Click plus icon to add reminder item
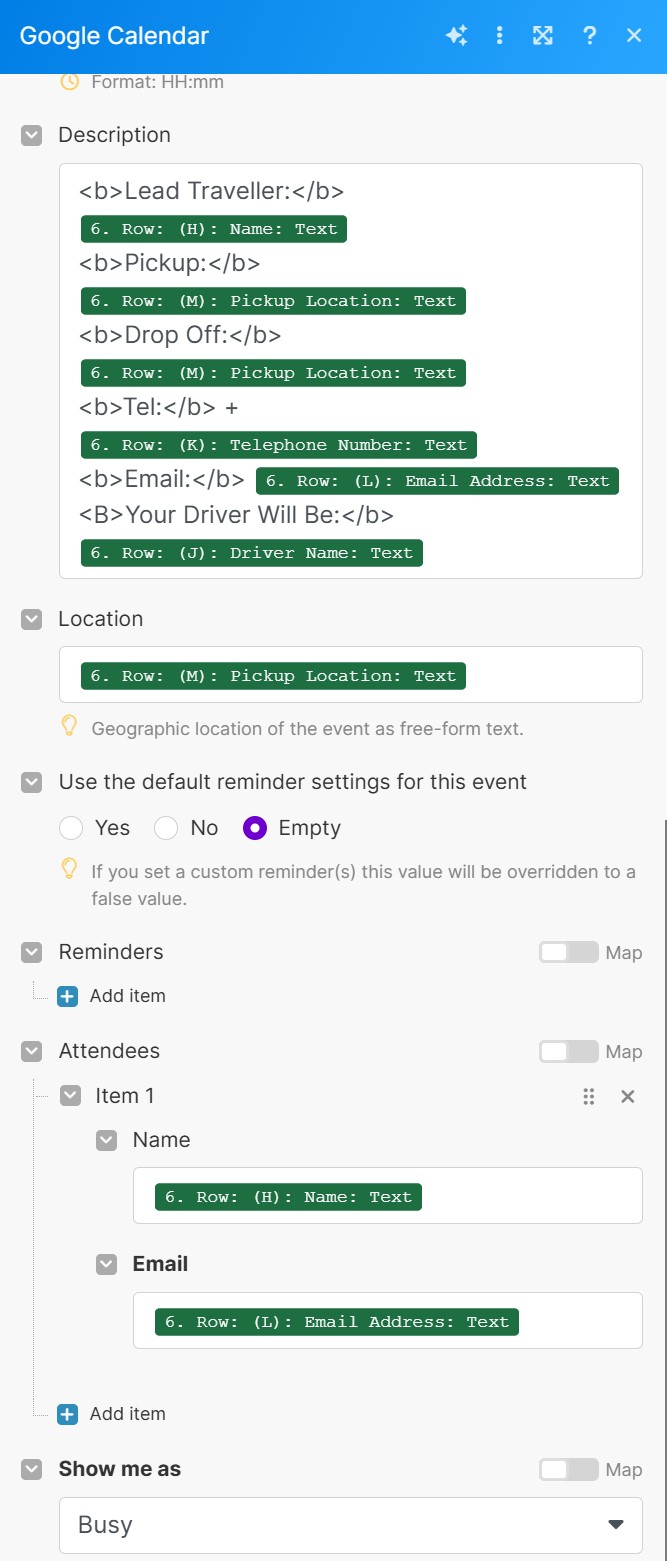667x1561 pixels. tap(68, 996)
